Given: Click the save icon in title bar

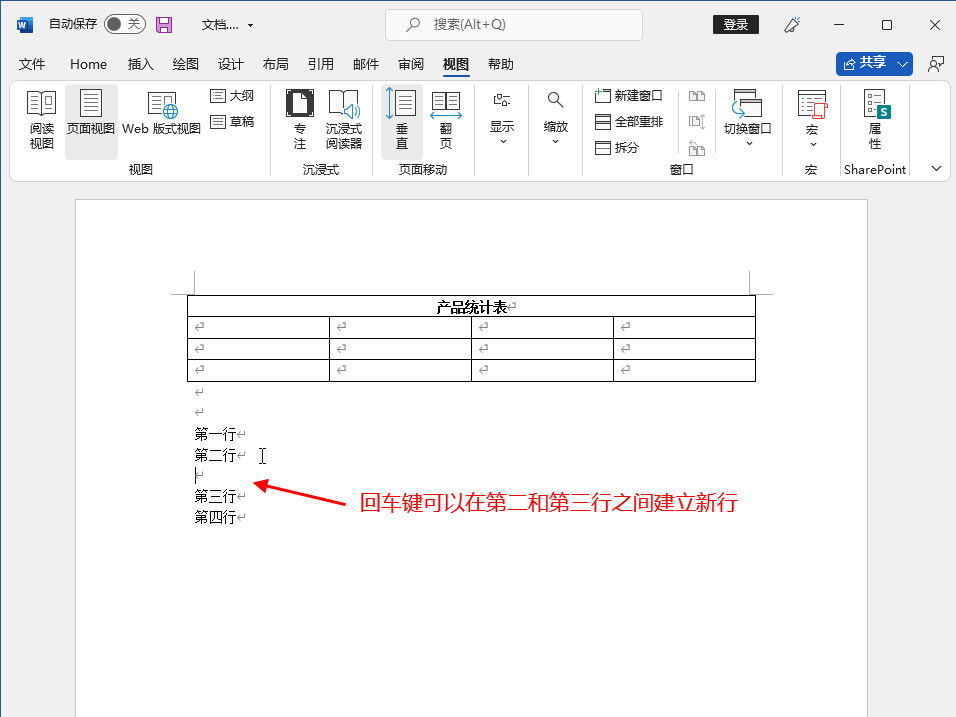Looking at the screenshot, I should click(x=164, y=24).
